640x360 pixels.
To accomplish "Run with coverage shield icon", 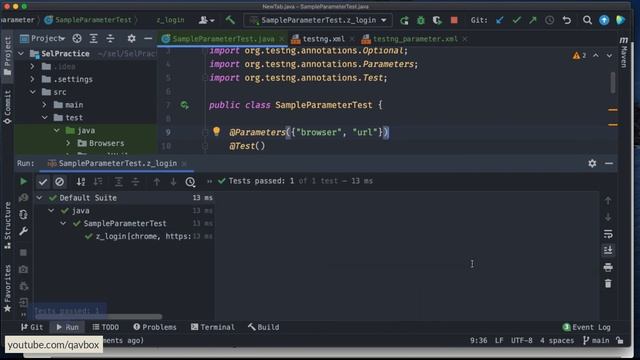I will 437,20.
